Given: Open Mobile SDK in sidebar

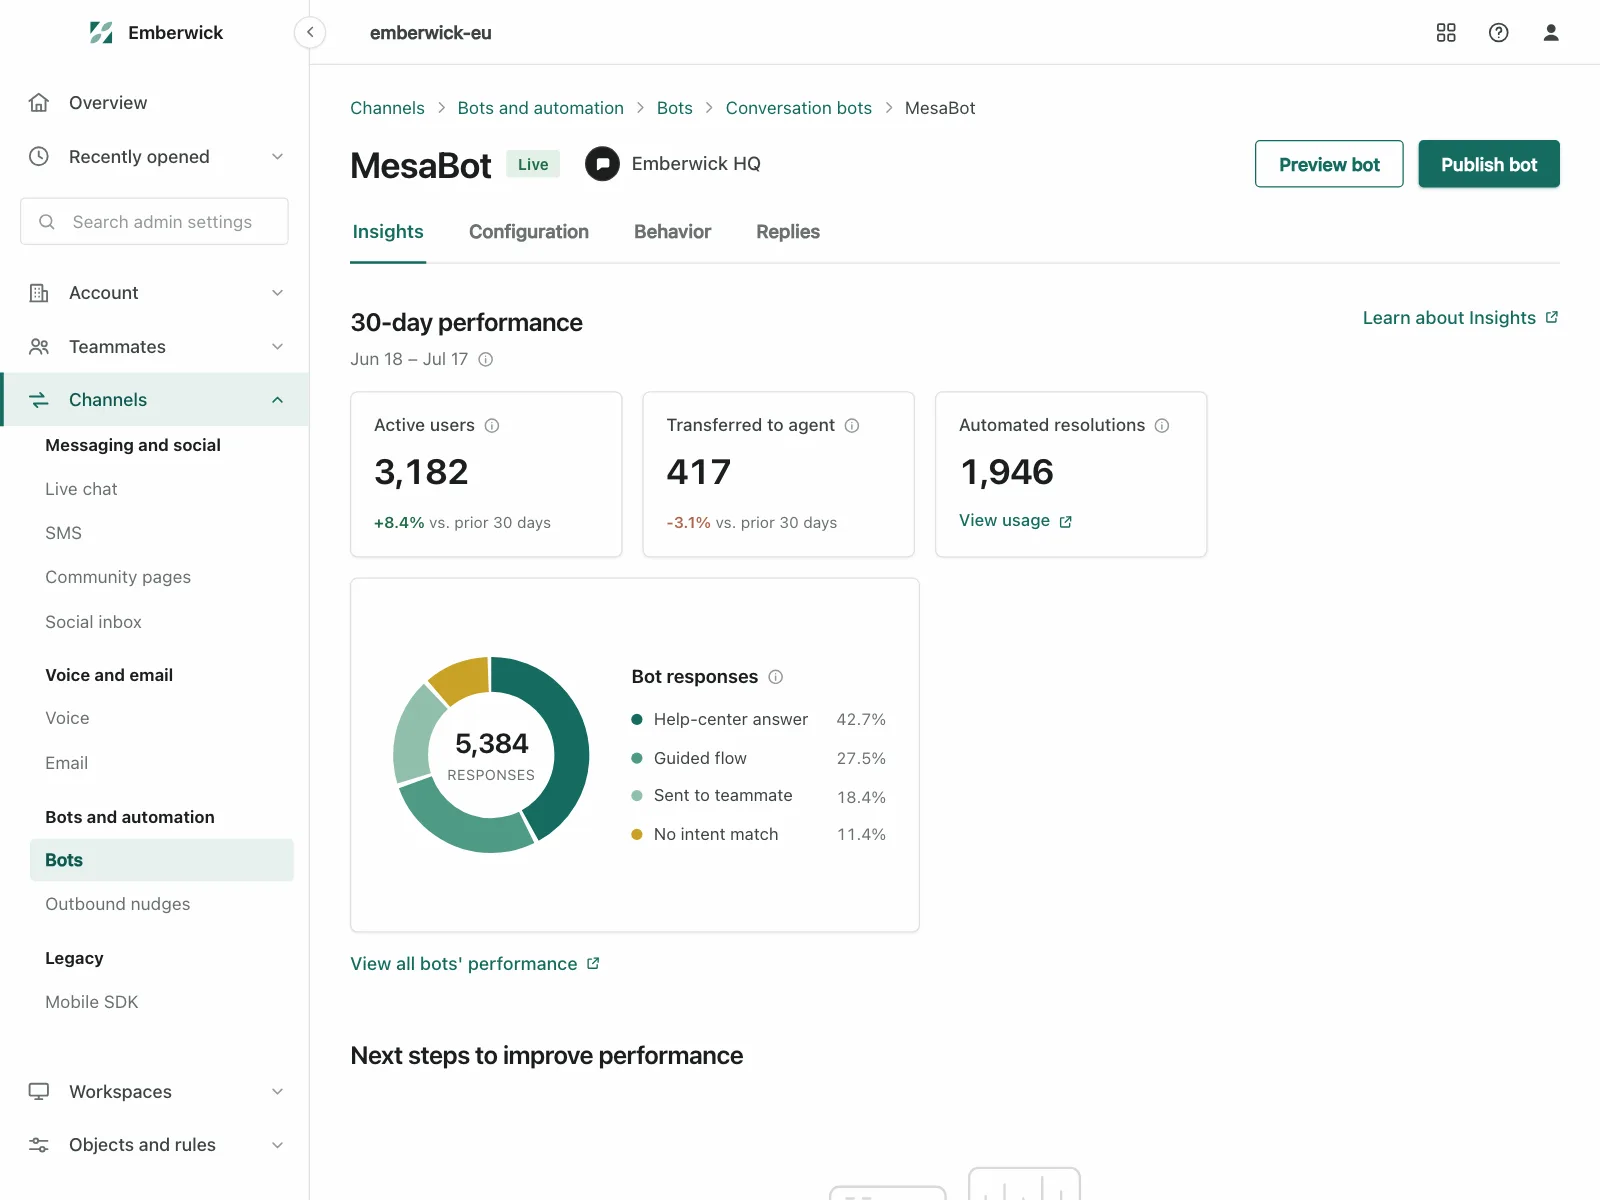Looking at the screenshot, I should pos(92,1002).
